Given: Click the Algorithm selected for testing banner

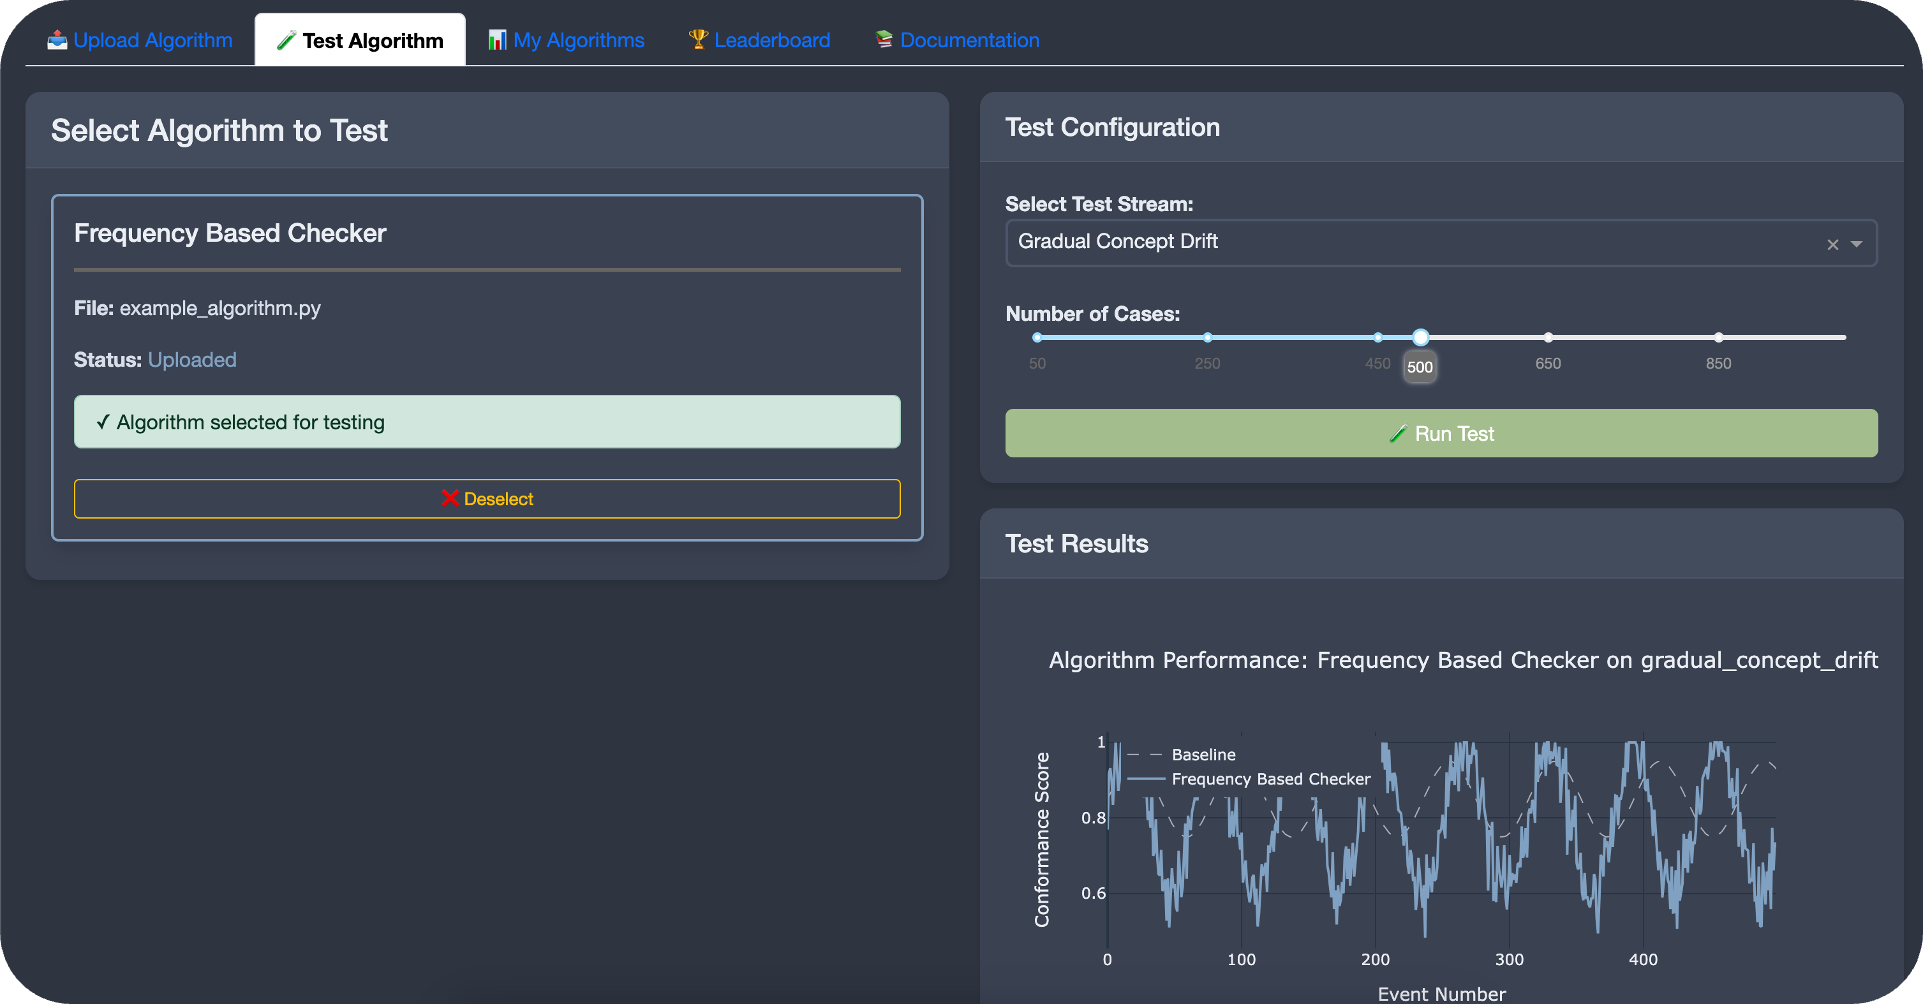Looking at the screenshot, I should point(487,422).
